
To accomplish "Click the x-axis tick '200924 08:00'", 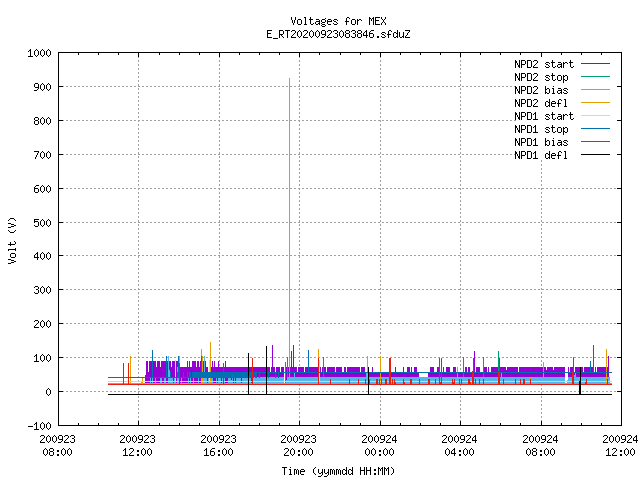I will [540, 446].
